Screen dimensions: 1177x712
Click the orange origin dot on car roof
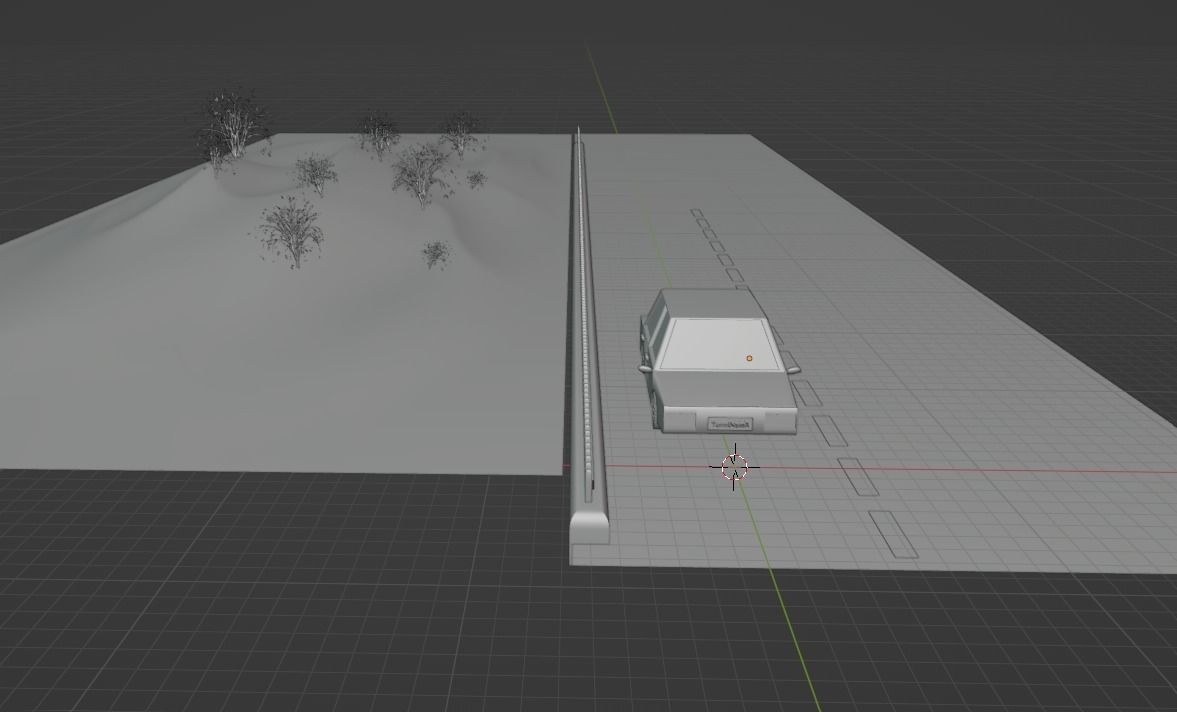point(749,359)
